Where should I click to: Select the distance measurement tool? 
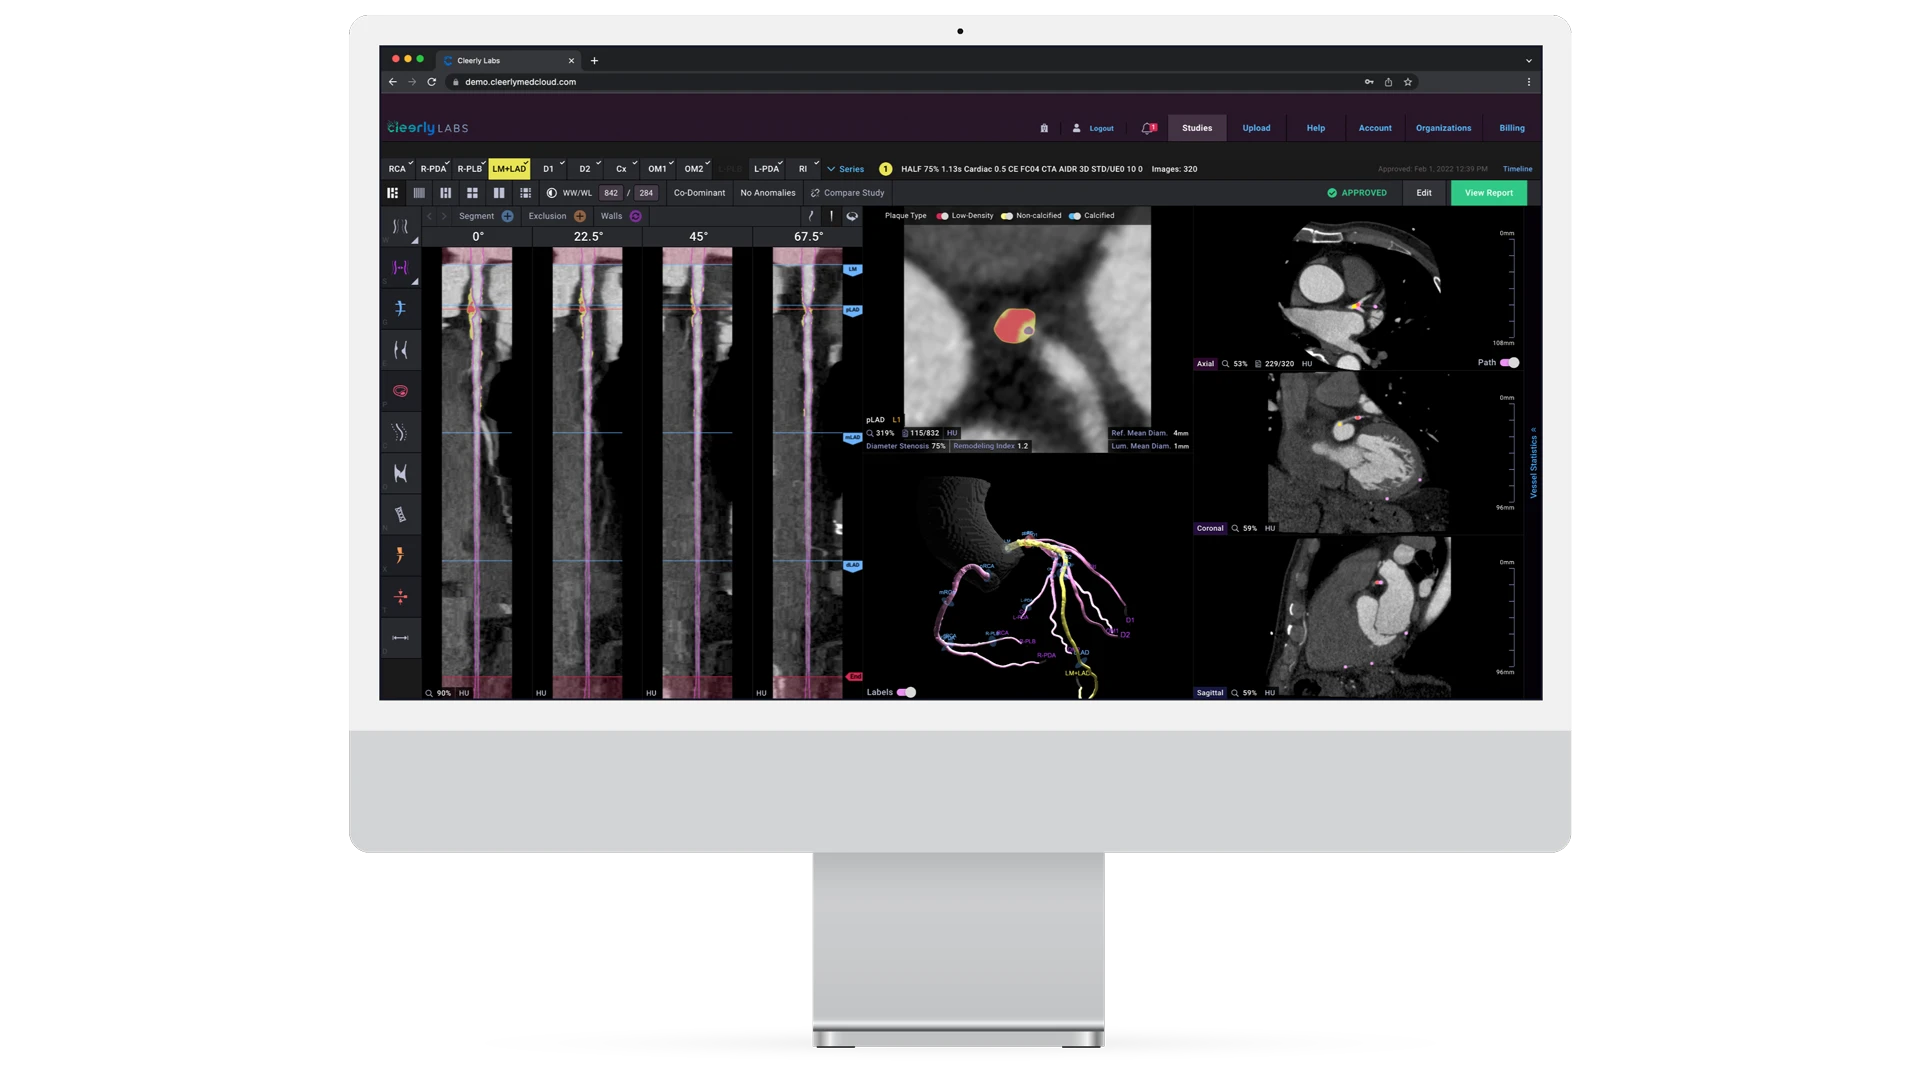click(x=400, y=638)
